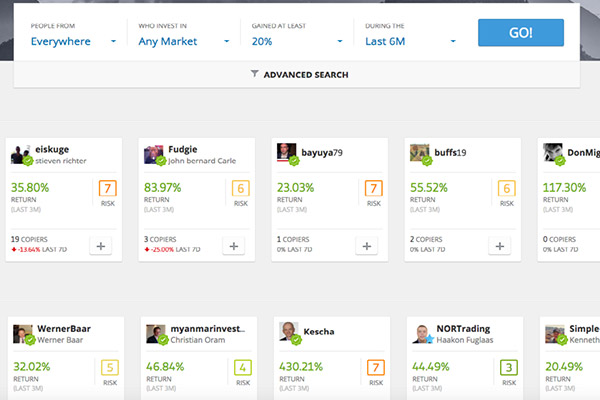
Task: Click Kescha's 430.21% return value
Action: tap(301, 367)
